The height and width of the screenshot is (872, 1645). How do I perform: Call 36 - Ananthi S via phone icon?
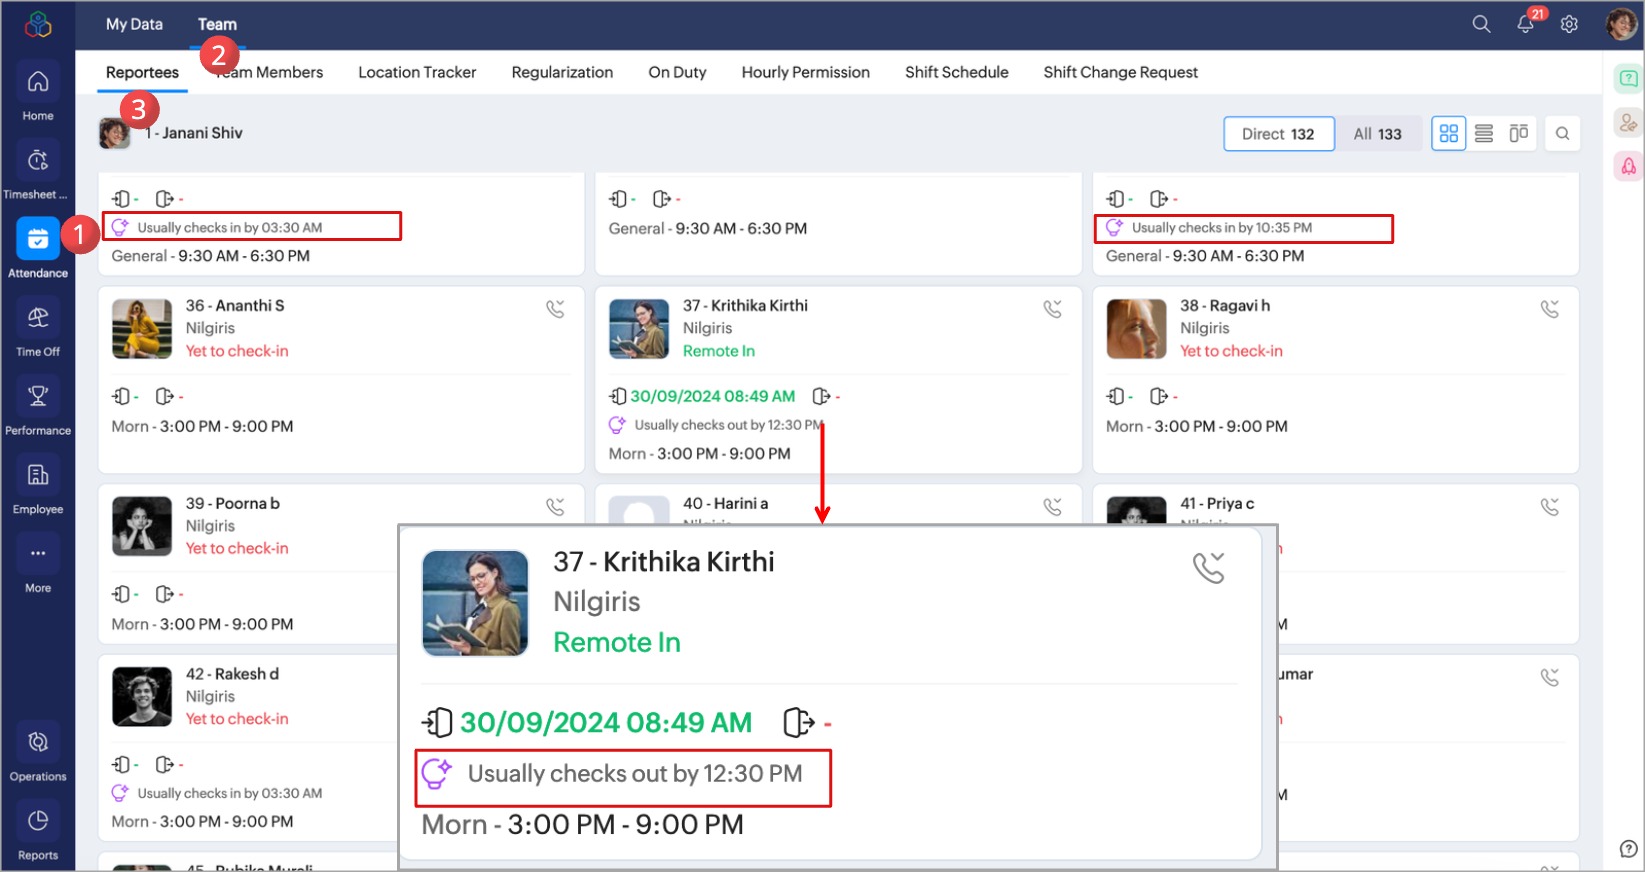pos(555,309)
